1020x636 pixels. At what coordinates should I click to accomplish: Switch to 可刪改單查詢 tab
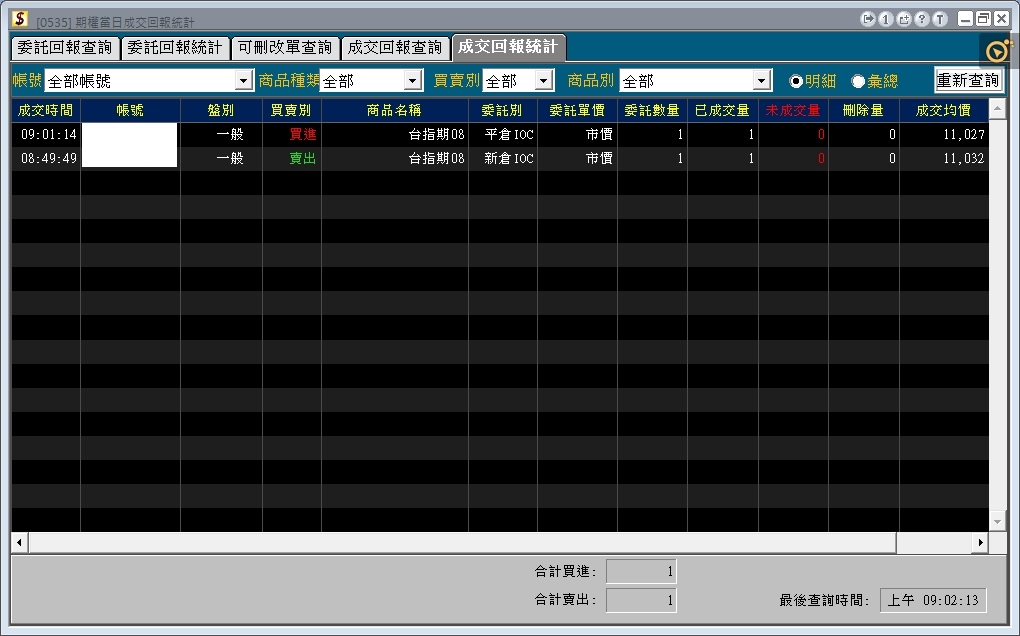click(x=285, y=47)
